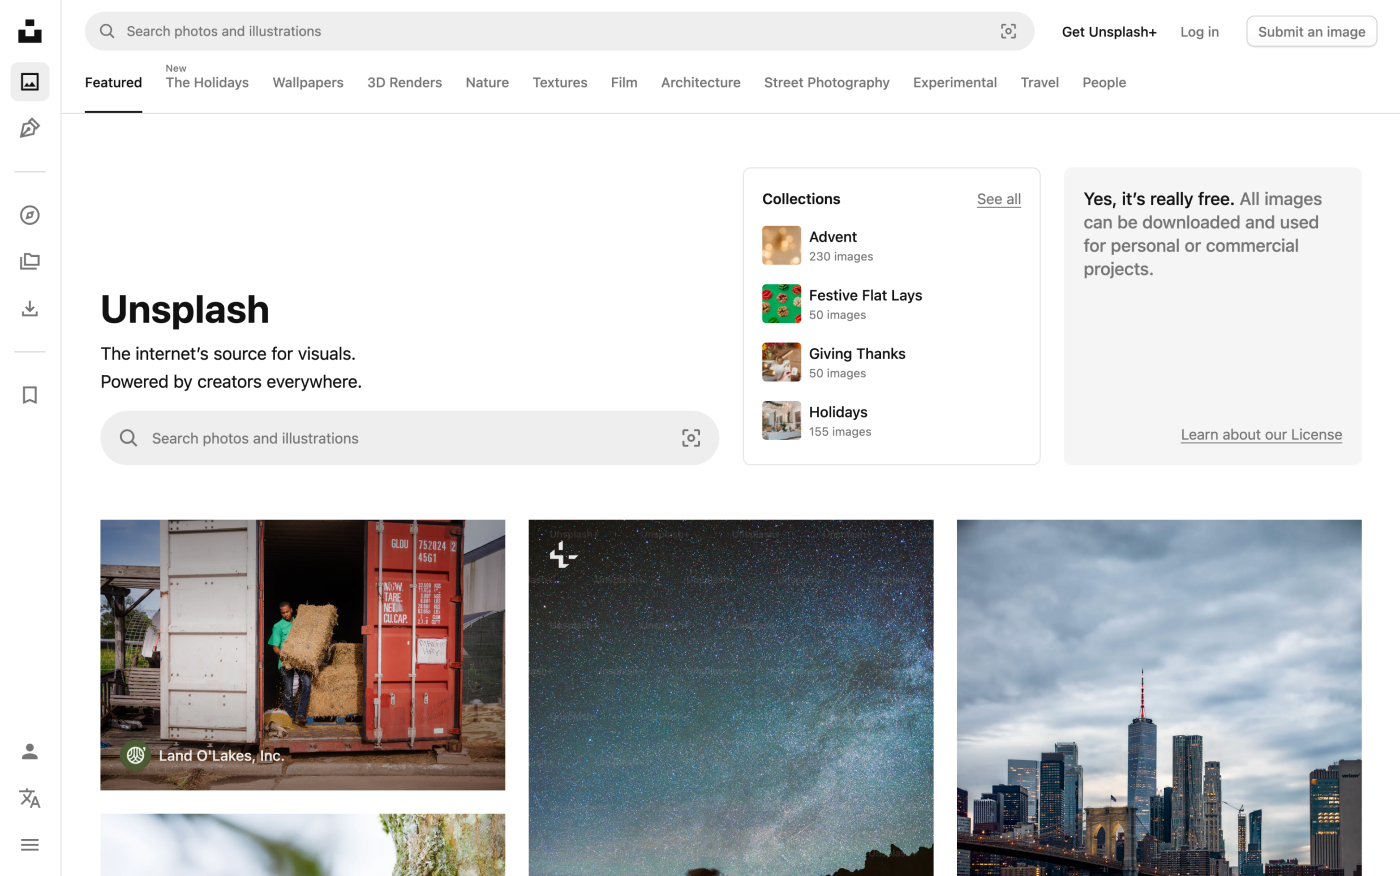Open the Collections icon in sidebar
1400x876 pixels.
coord(30,262)
